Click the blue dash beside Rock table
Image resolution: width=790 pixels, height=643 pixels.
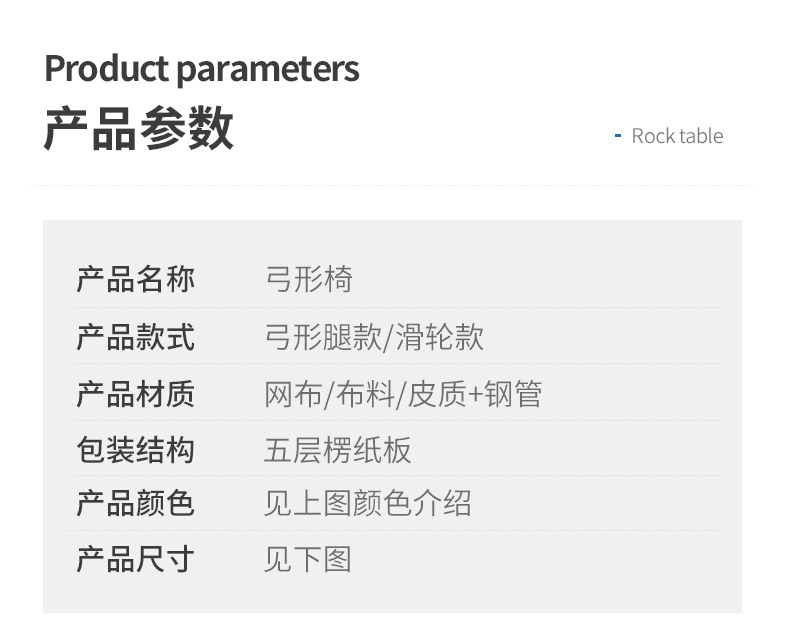(618, 136)
